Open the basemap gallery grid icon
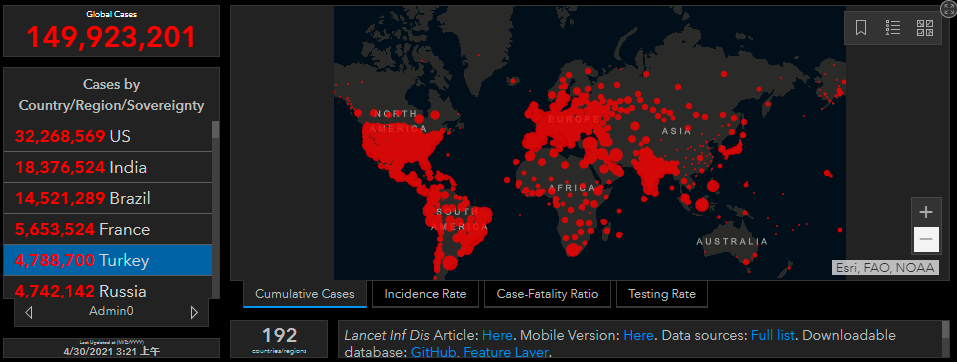 tap(925, 28)
